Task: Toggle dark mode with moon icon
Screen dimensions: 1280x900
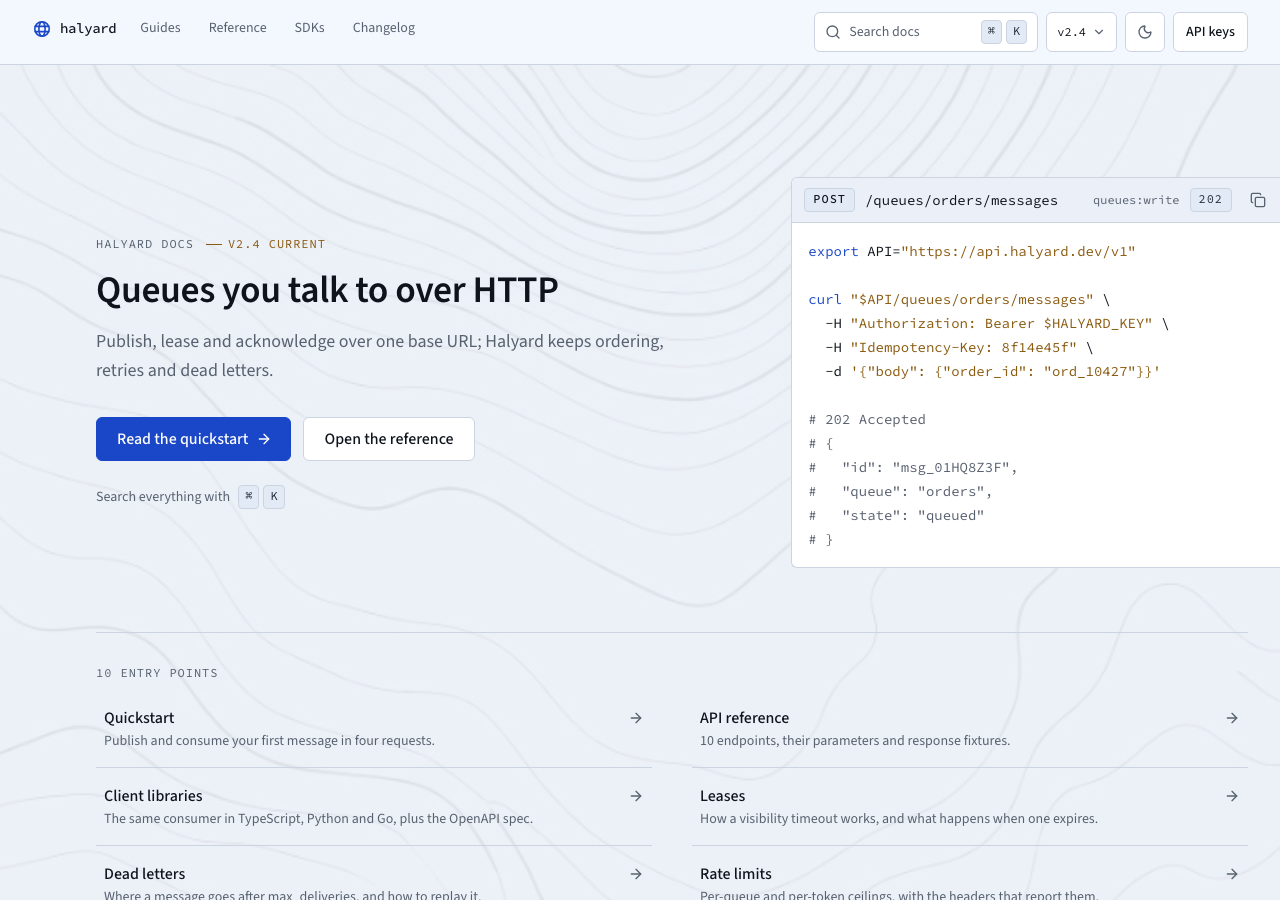Action: pyautogui.click(x=1145, y=32)
